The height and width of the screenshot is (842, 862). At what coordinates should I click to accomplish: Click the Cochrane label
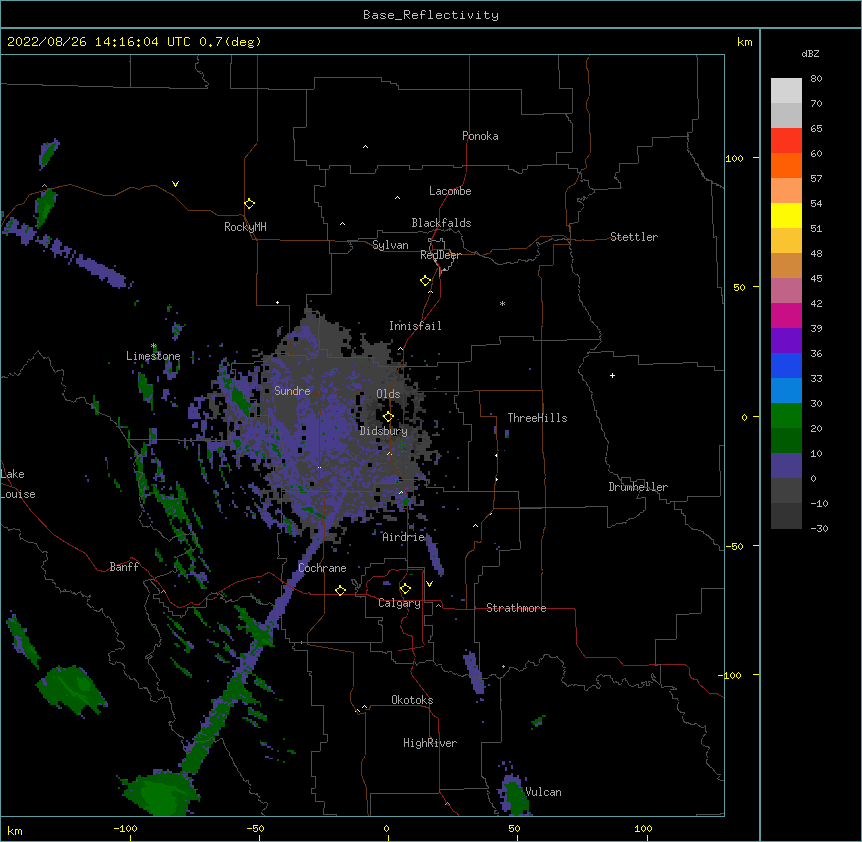pyautogui.click(x=322, y=568)
